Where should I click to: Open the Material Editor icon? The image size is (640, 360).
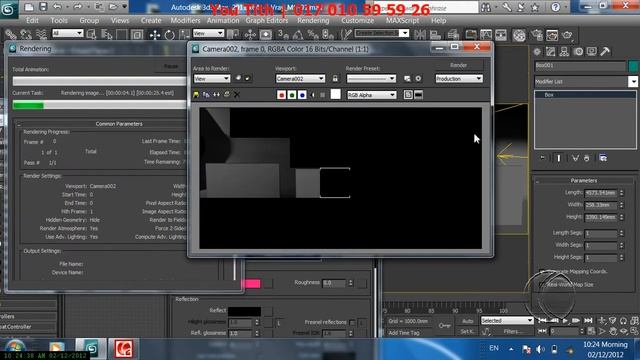click(519, 35)
